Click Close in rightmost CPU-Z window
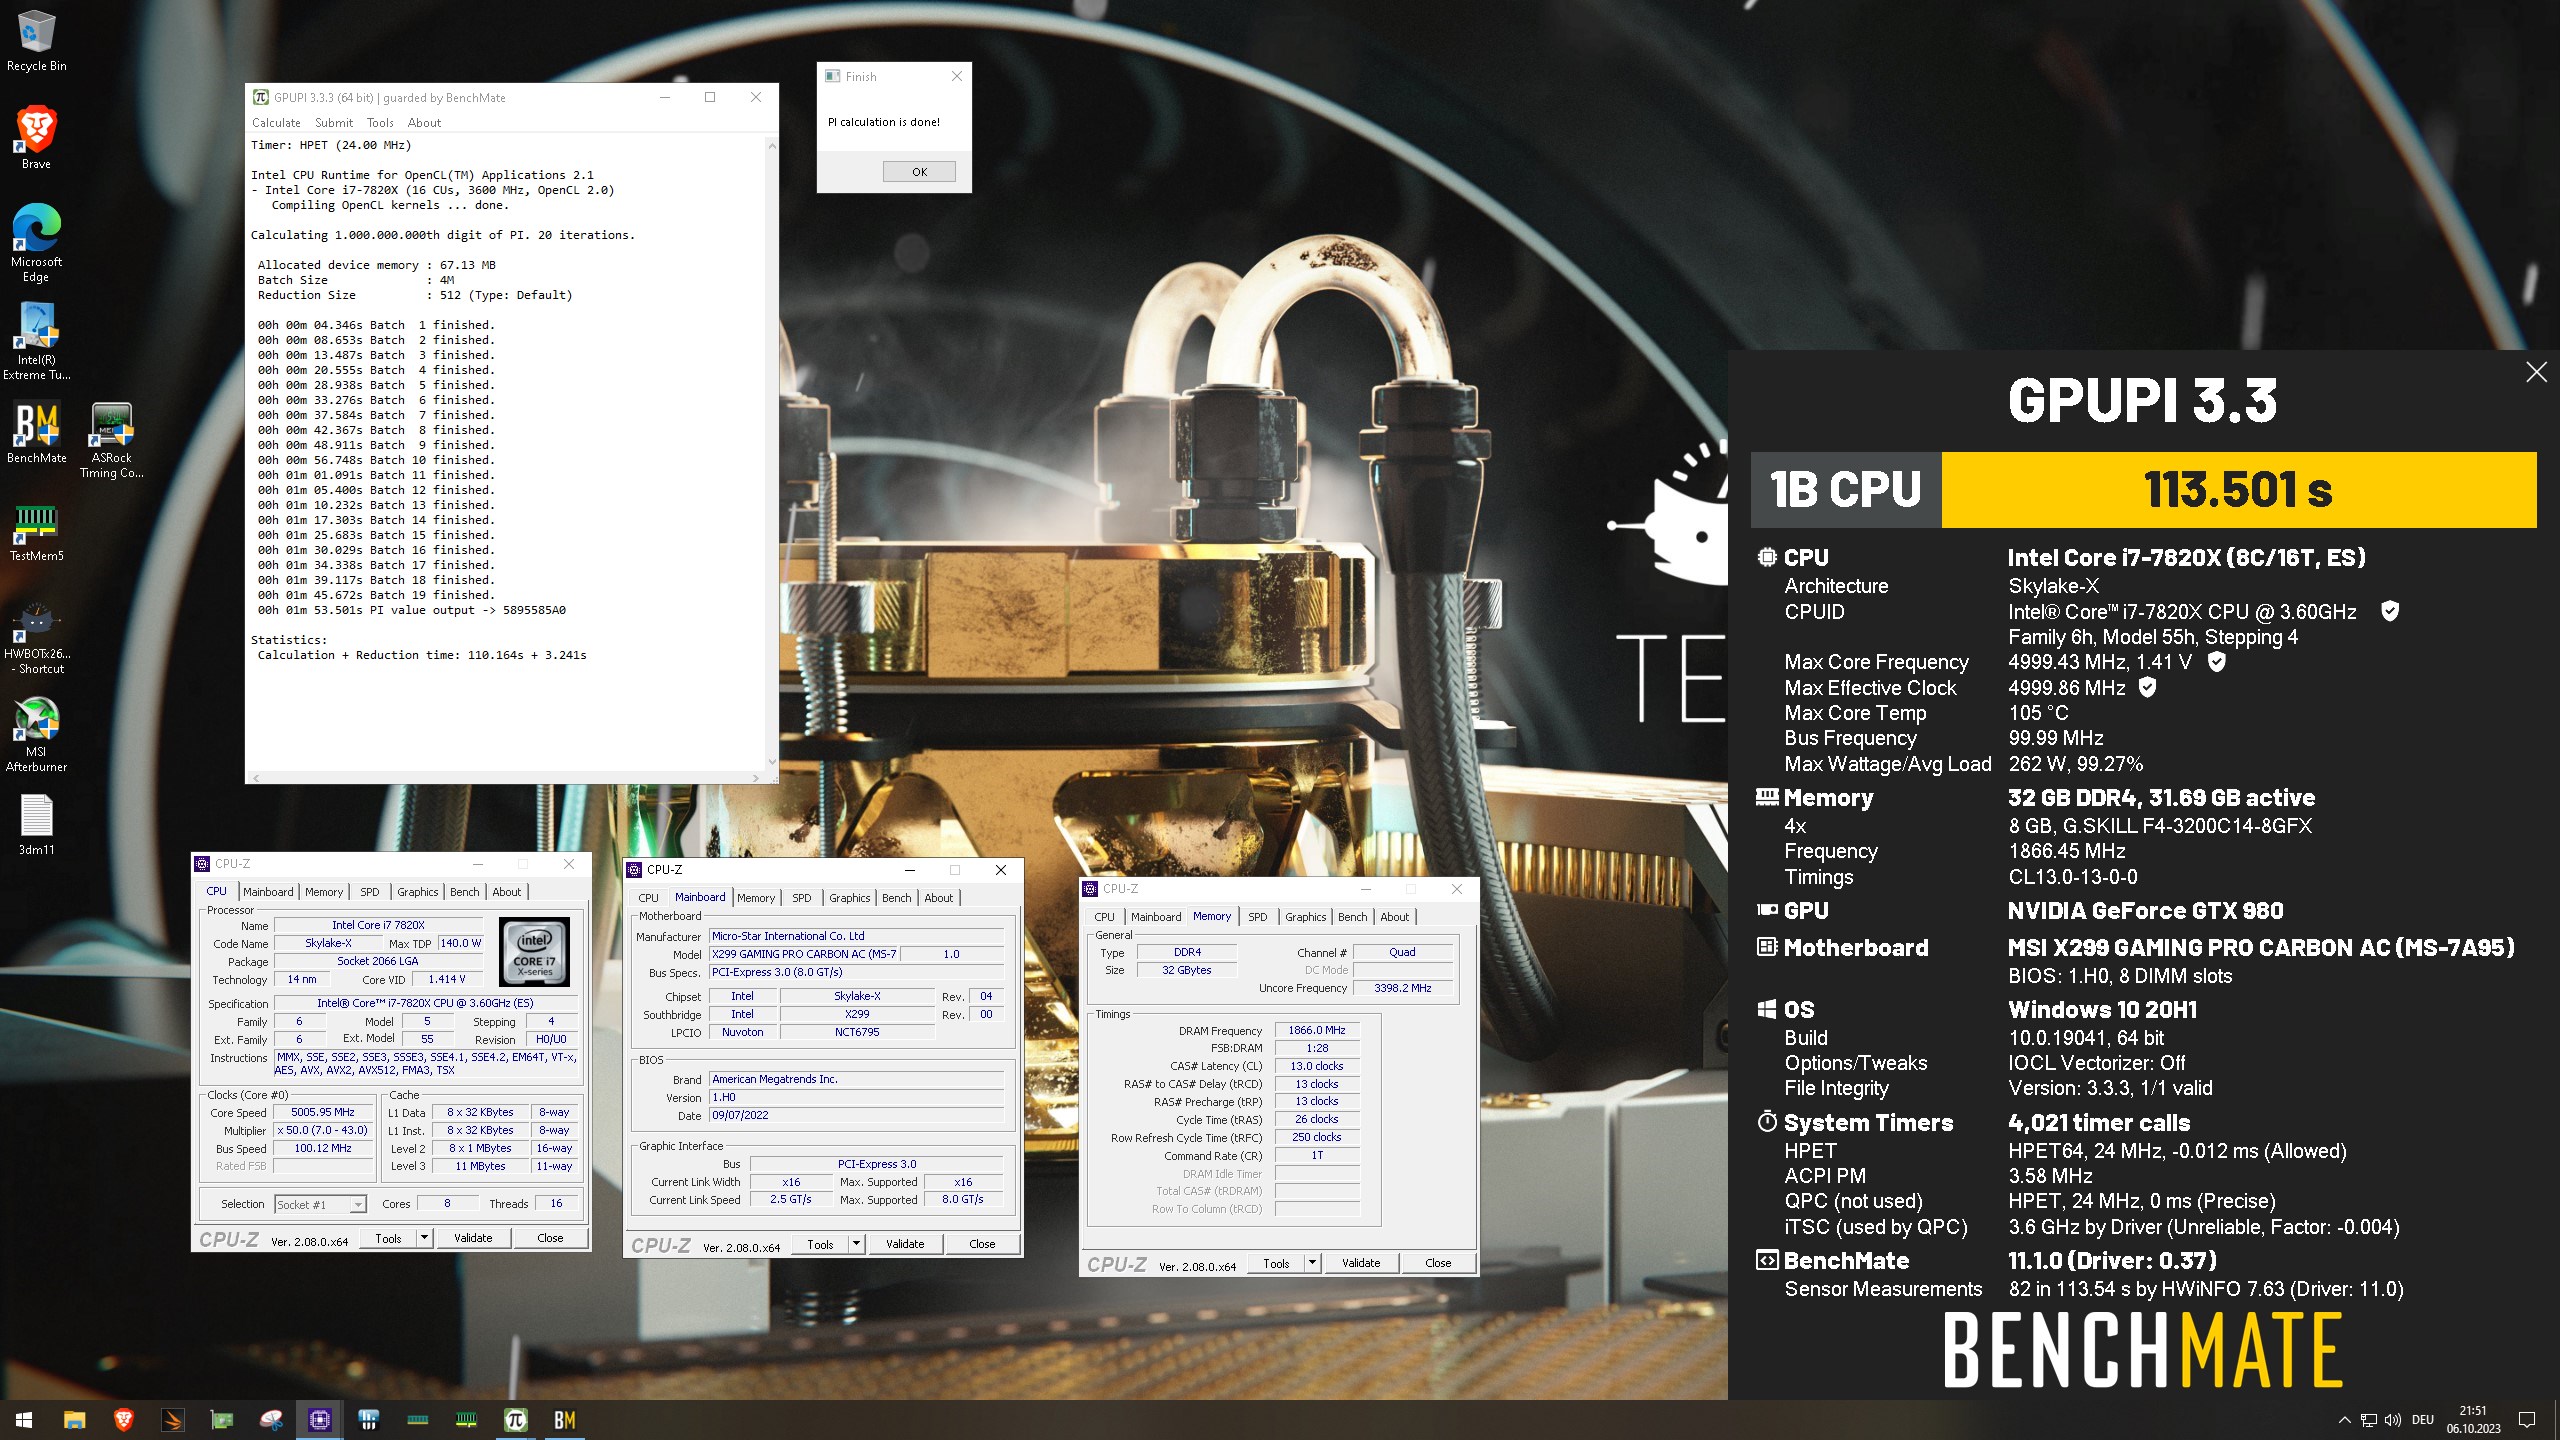 point(1438,1263)
